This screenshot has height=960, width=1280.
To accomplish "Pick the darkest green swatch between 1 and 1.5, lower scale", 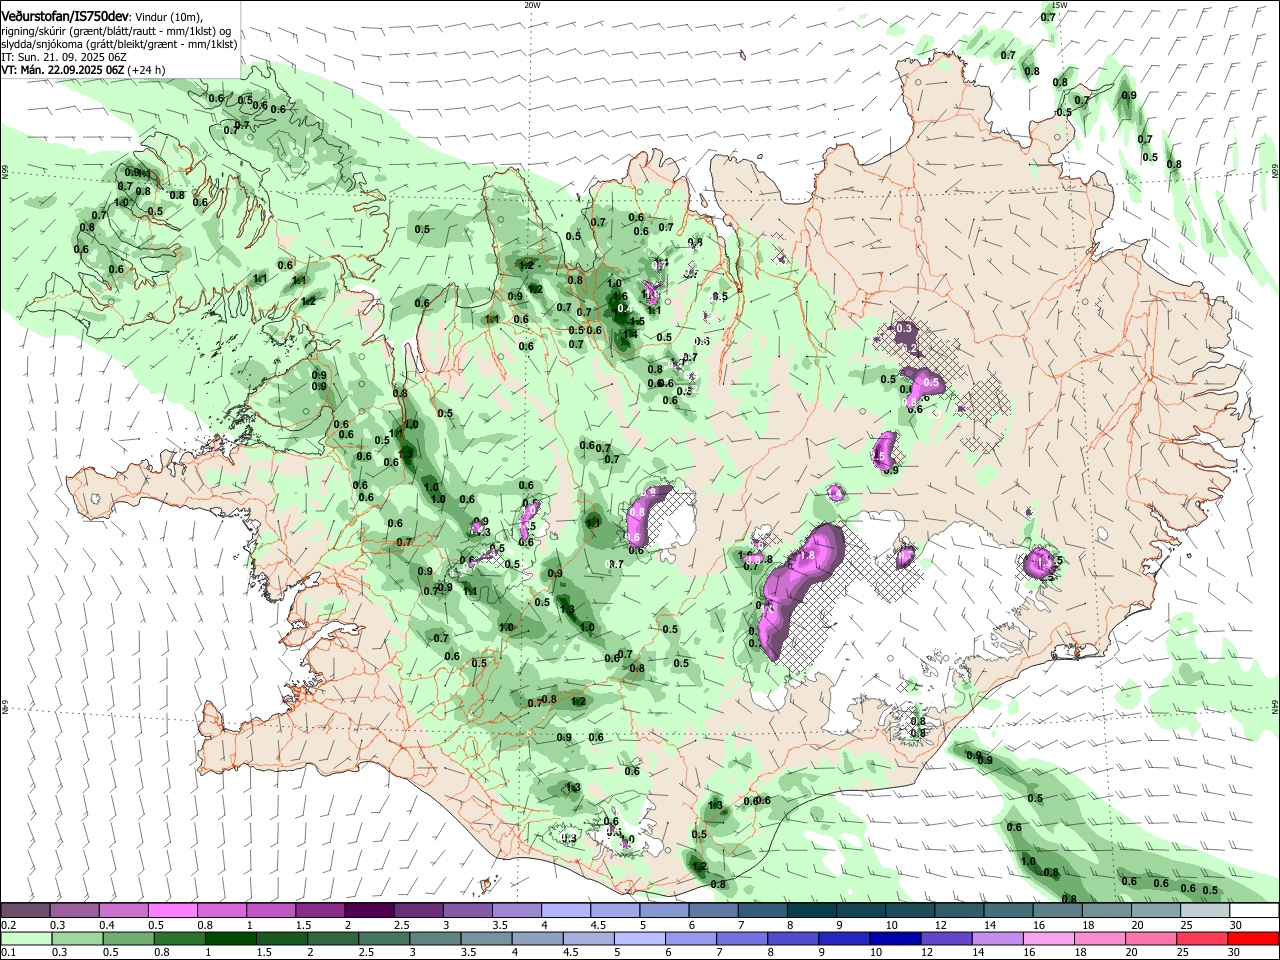I will pos(230,938).
